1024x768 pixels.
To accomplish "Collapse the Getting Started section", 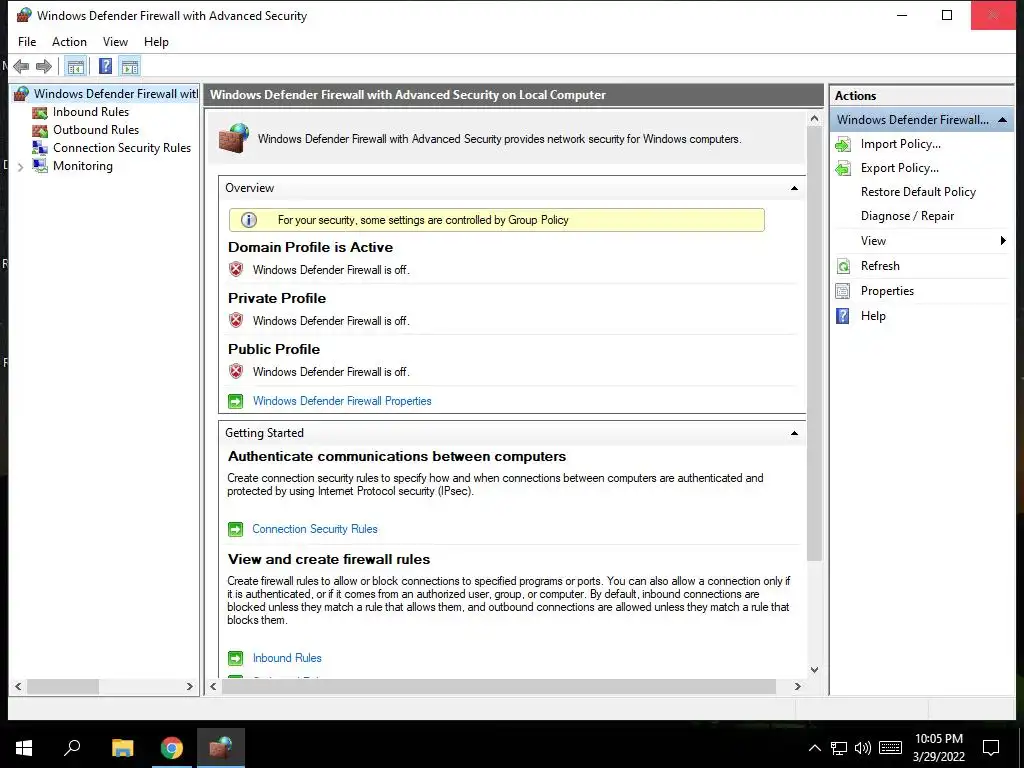I will tap(794, 433).
